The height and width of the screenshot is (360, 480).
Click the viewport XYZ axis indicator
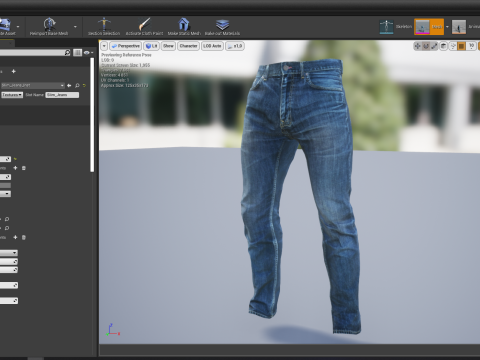click(113, 329)
